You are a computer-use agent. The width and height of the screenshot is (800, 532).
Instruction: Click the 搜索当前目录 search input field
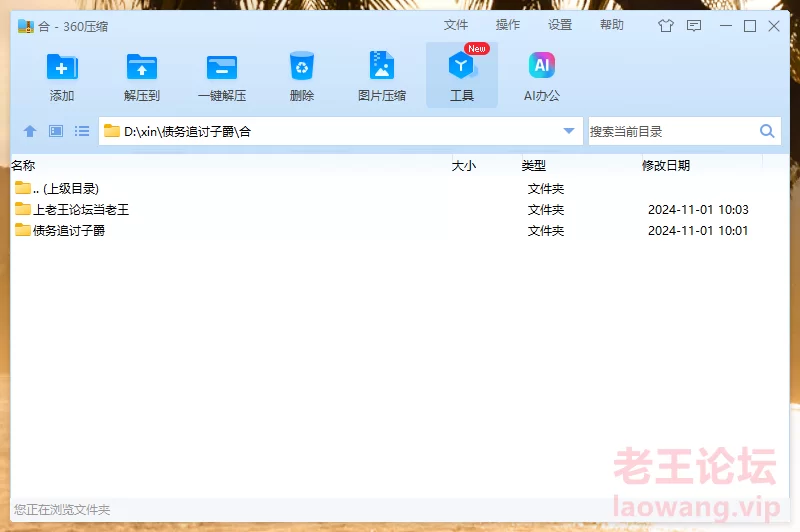(668, 131)
